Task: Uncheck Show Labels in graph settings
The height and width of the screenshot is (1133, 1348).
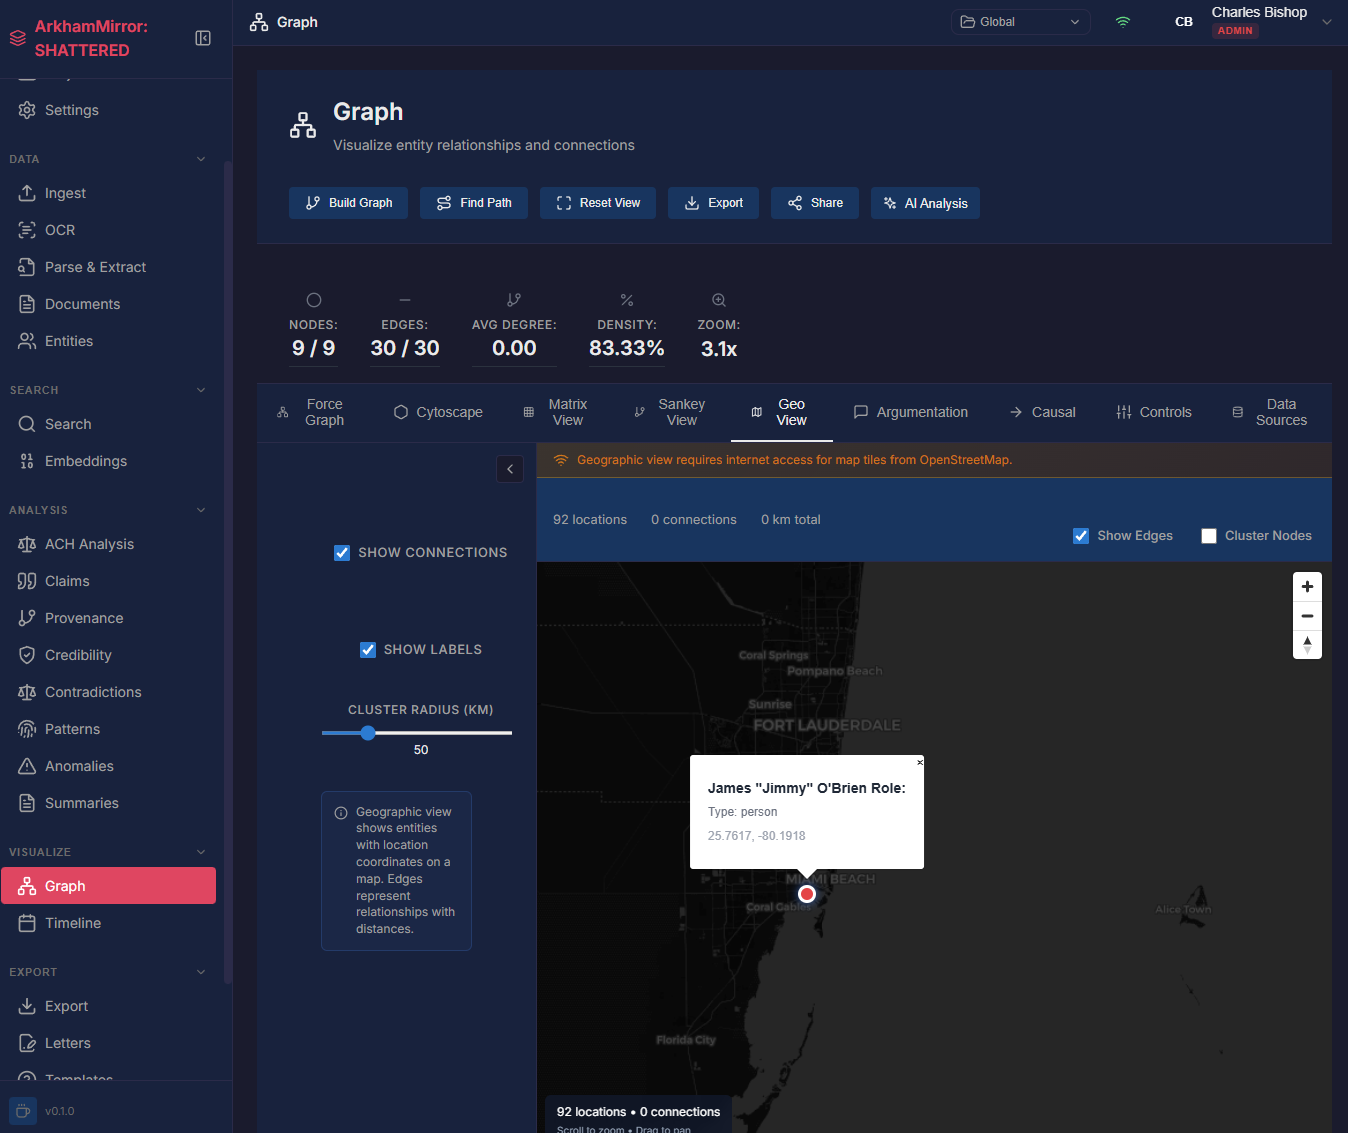Action: click(x=368, y=649)
